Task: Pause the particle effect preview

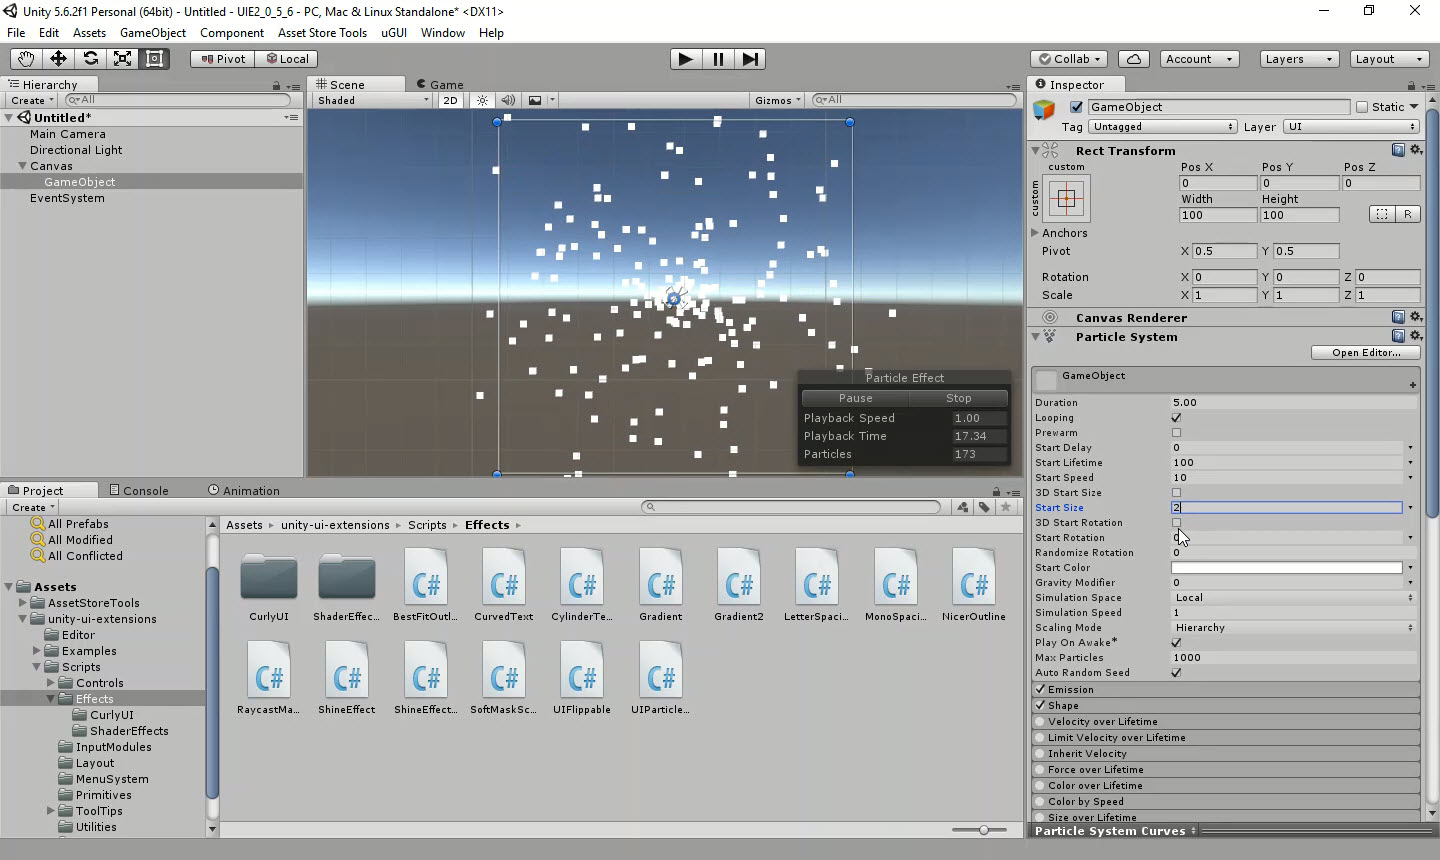Action: [x=855, y=398]
